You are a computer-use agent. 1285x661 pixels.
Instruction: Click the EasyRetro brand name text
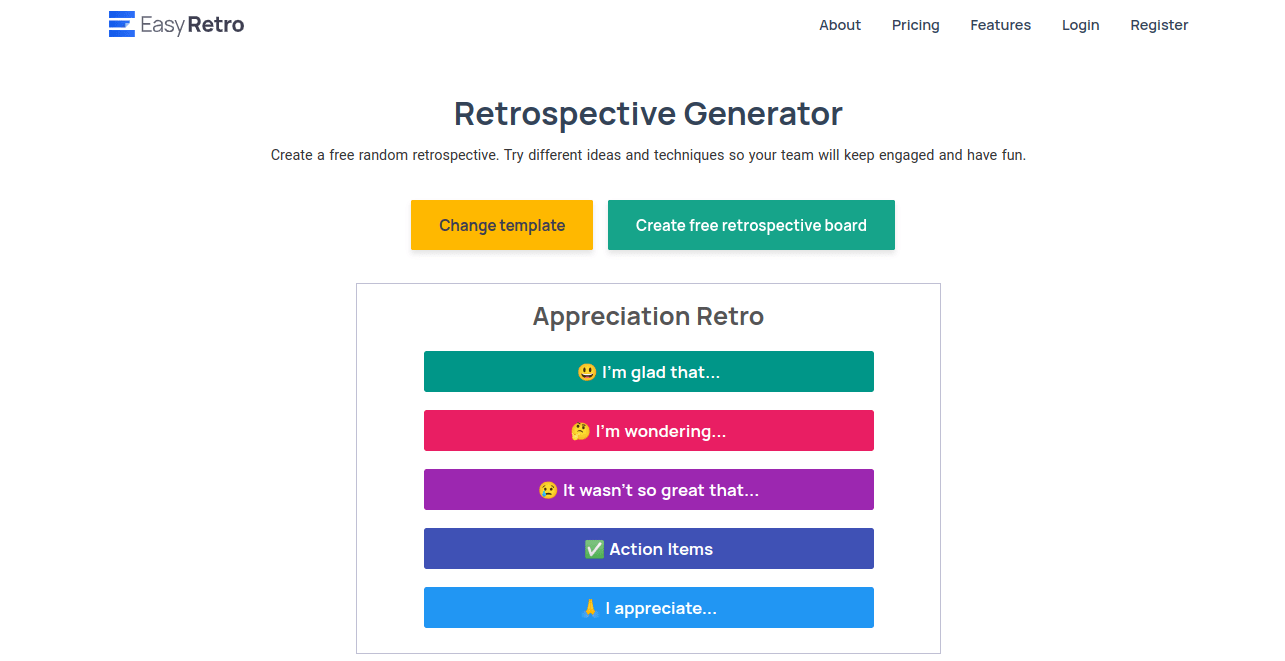pos(192,25)
